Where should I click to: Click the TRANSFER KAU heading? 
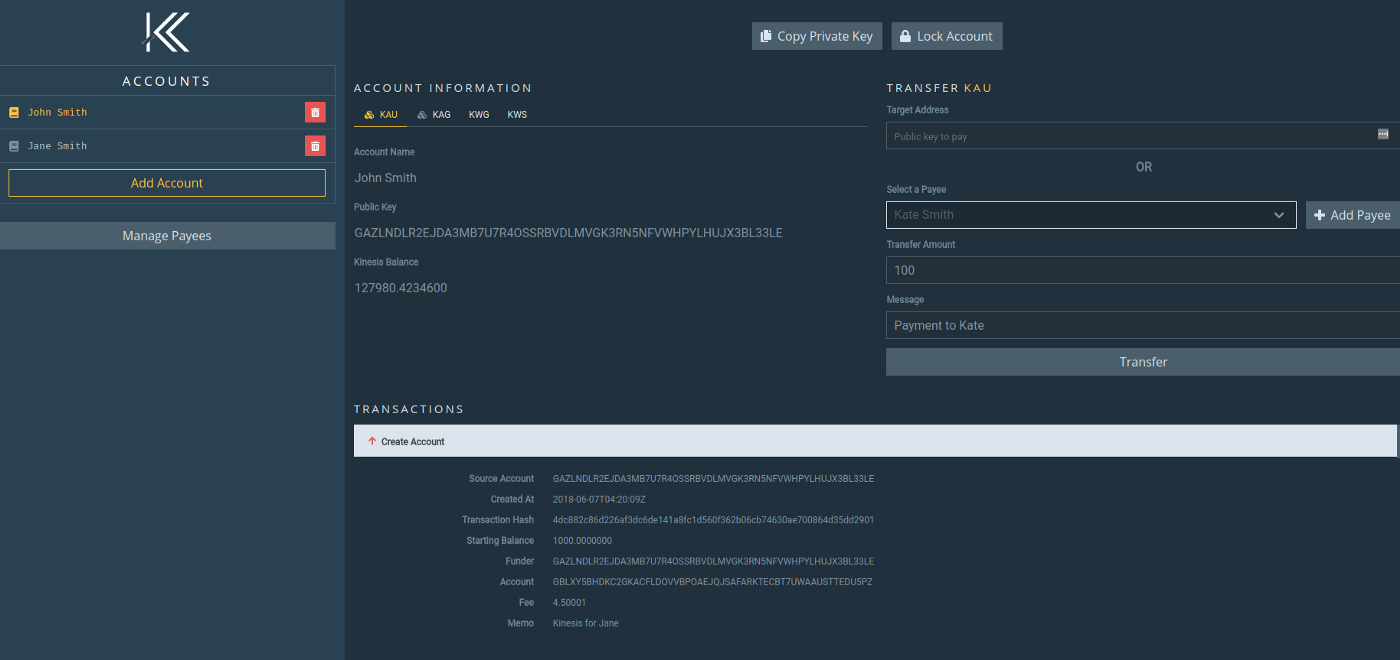[x=939, y=88]
